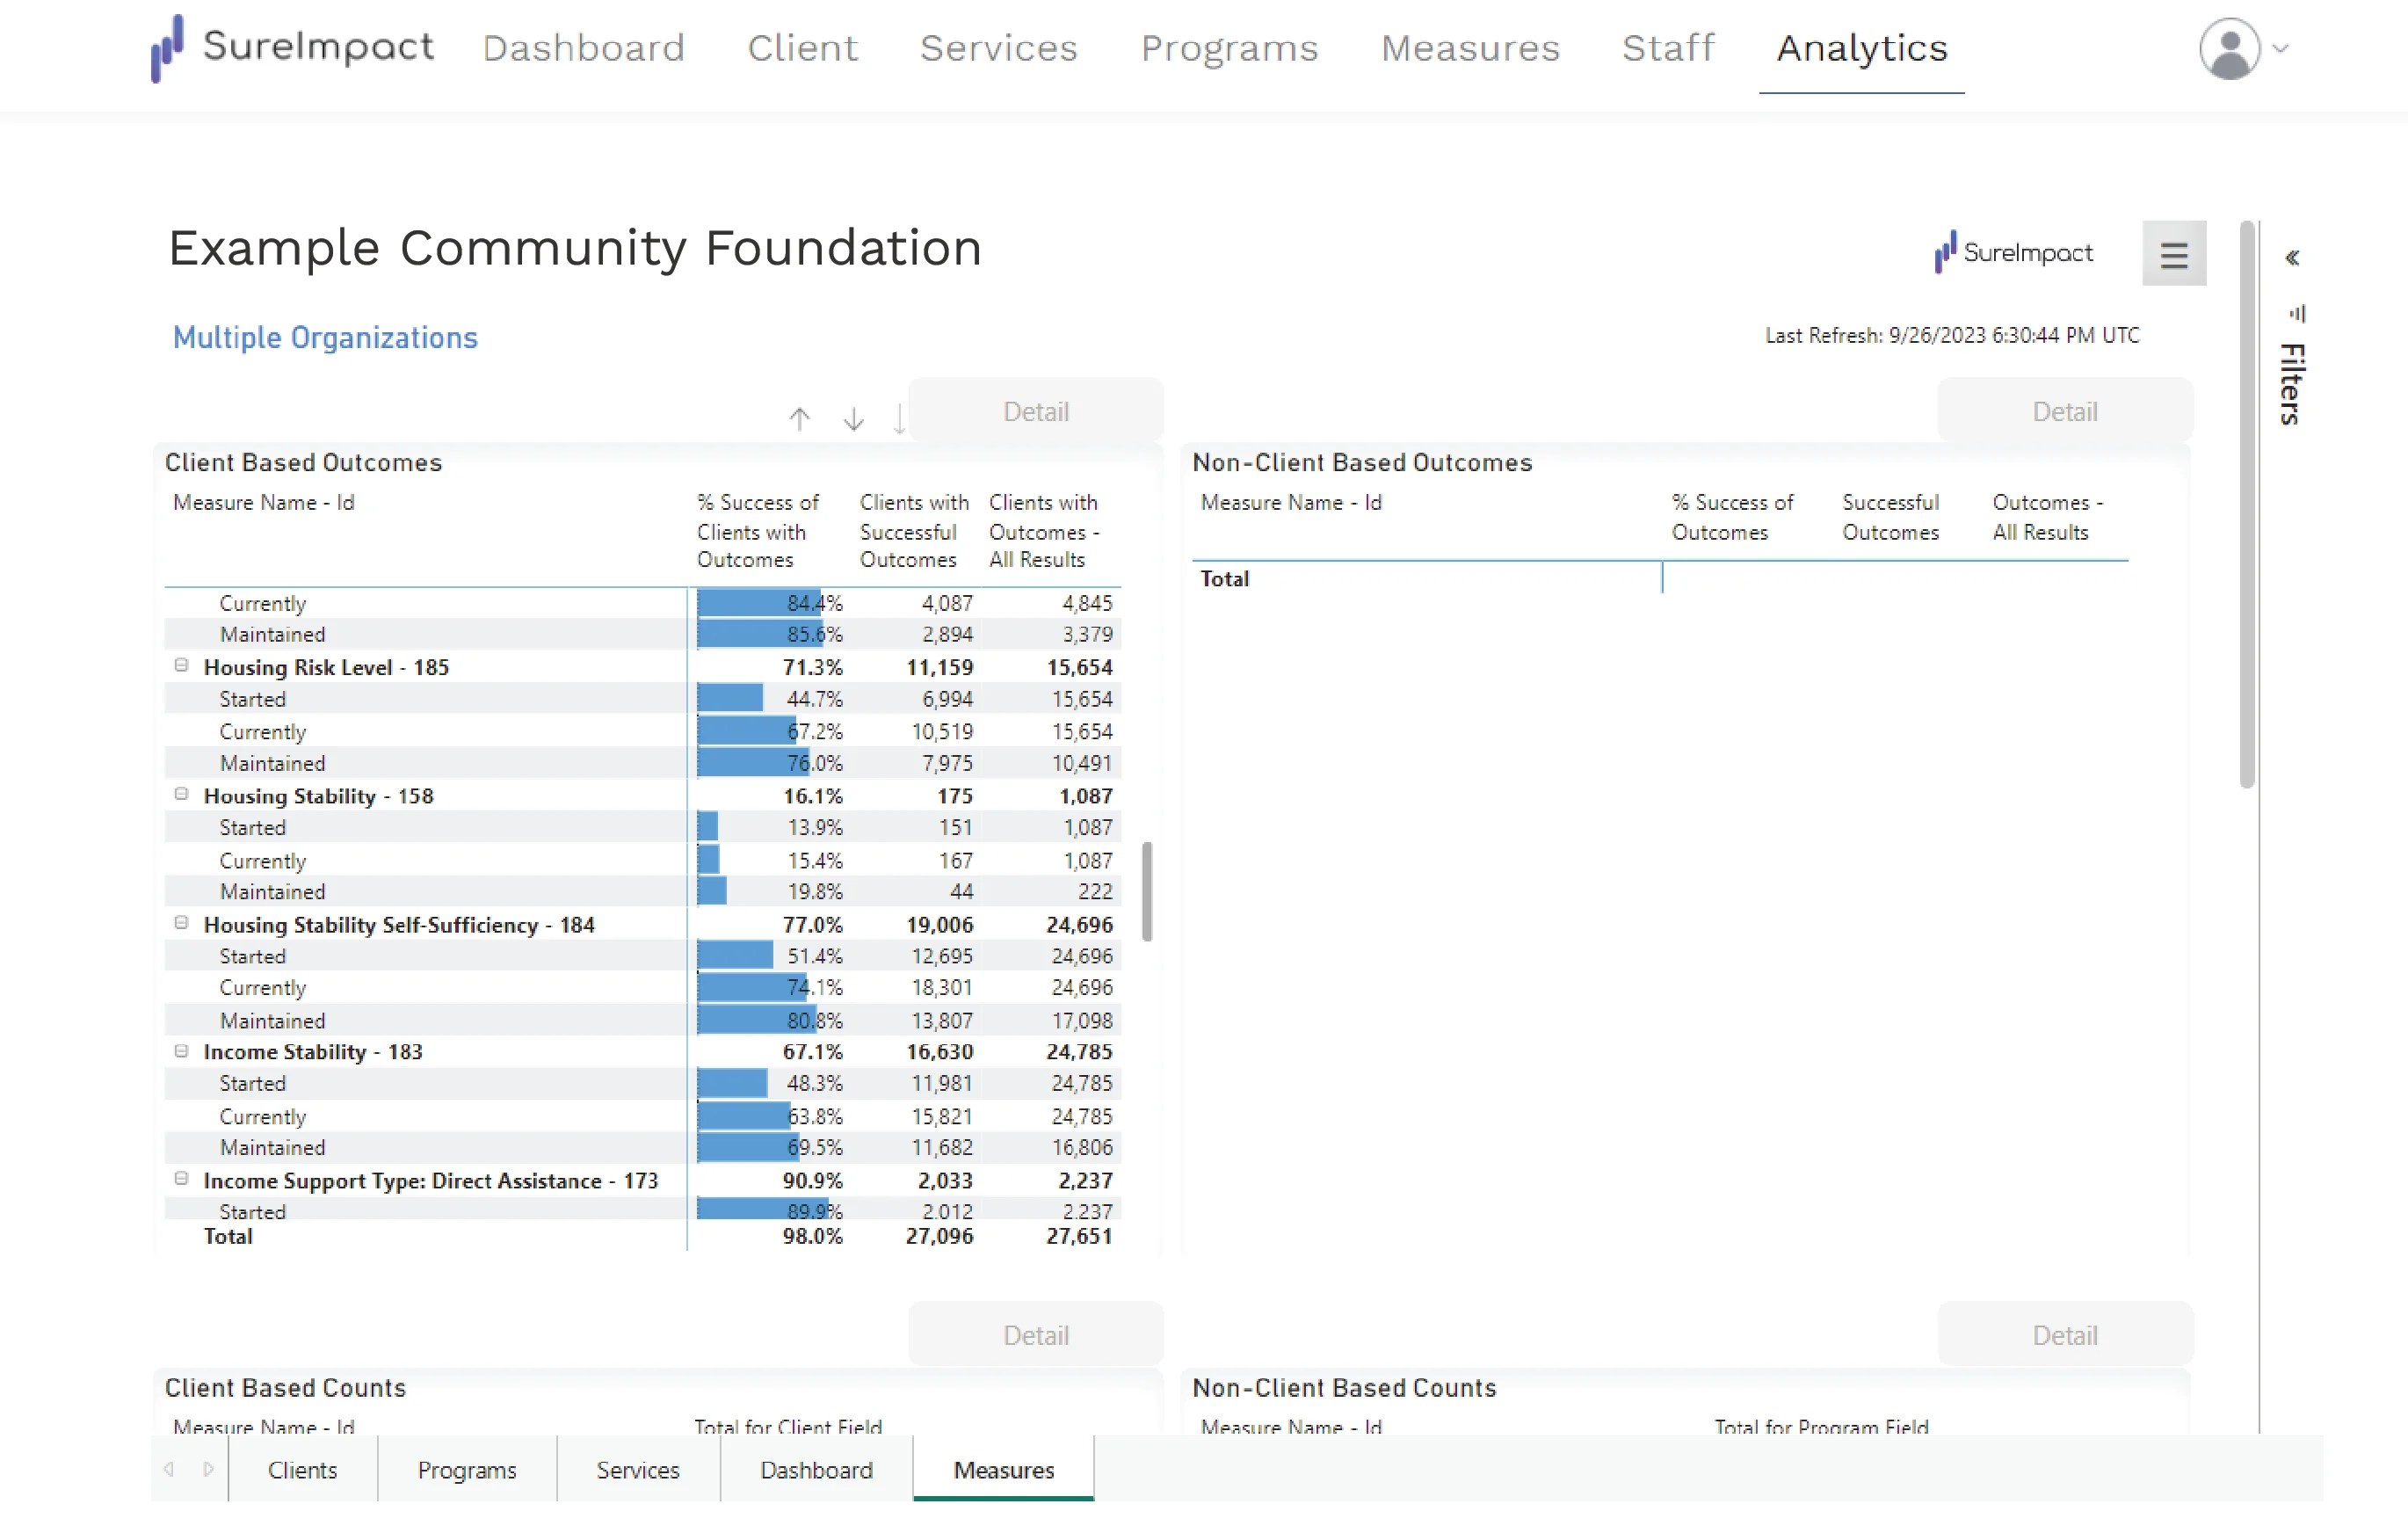Click the Non-Client Based Counts section title
Screen dimensions: 2408x1533
click(1344, 1388)
